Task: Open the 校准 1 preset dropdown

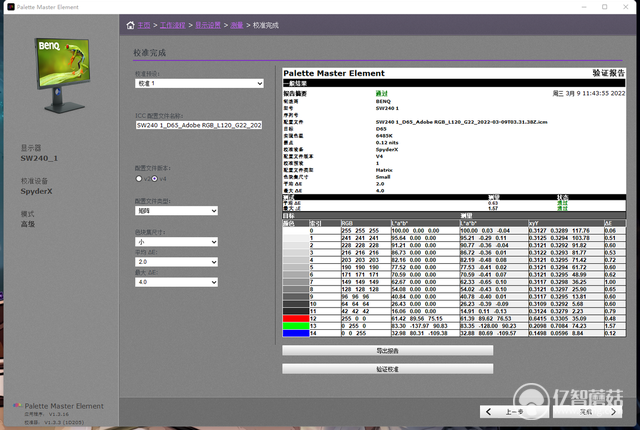Action: [x=199, y=83]
